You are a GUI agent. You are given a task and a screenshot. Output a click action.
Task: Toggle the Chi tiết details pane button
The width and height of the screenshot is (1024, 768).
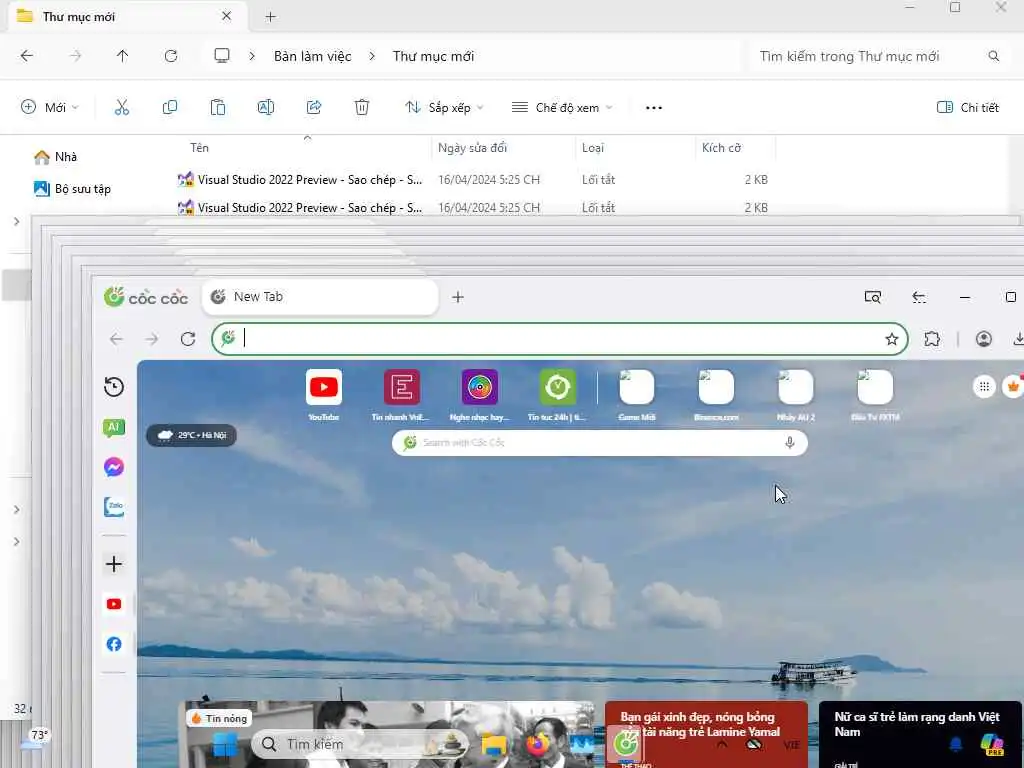tap(968, 107)
